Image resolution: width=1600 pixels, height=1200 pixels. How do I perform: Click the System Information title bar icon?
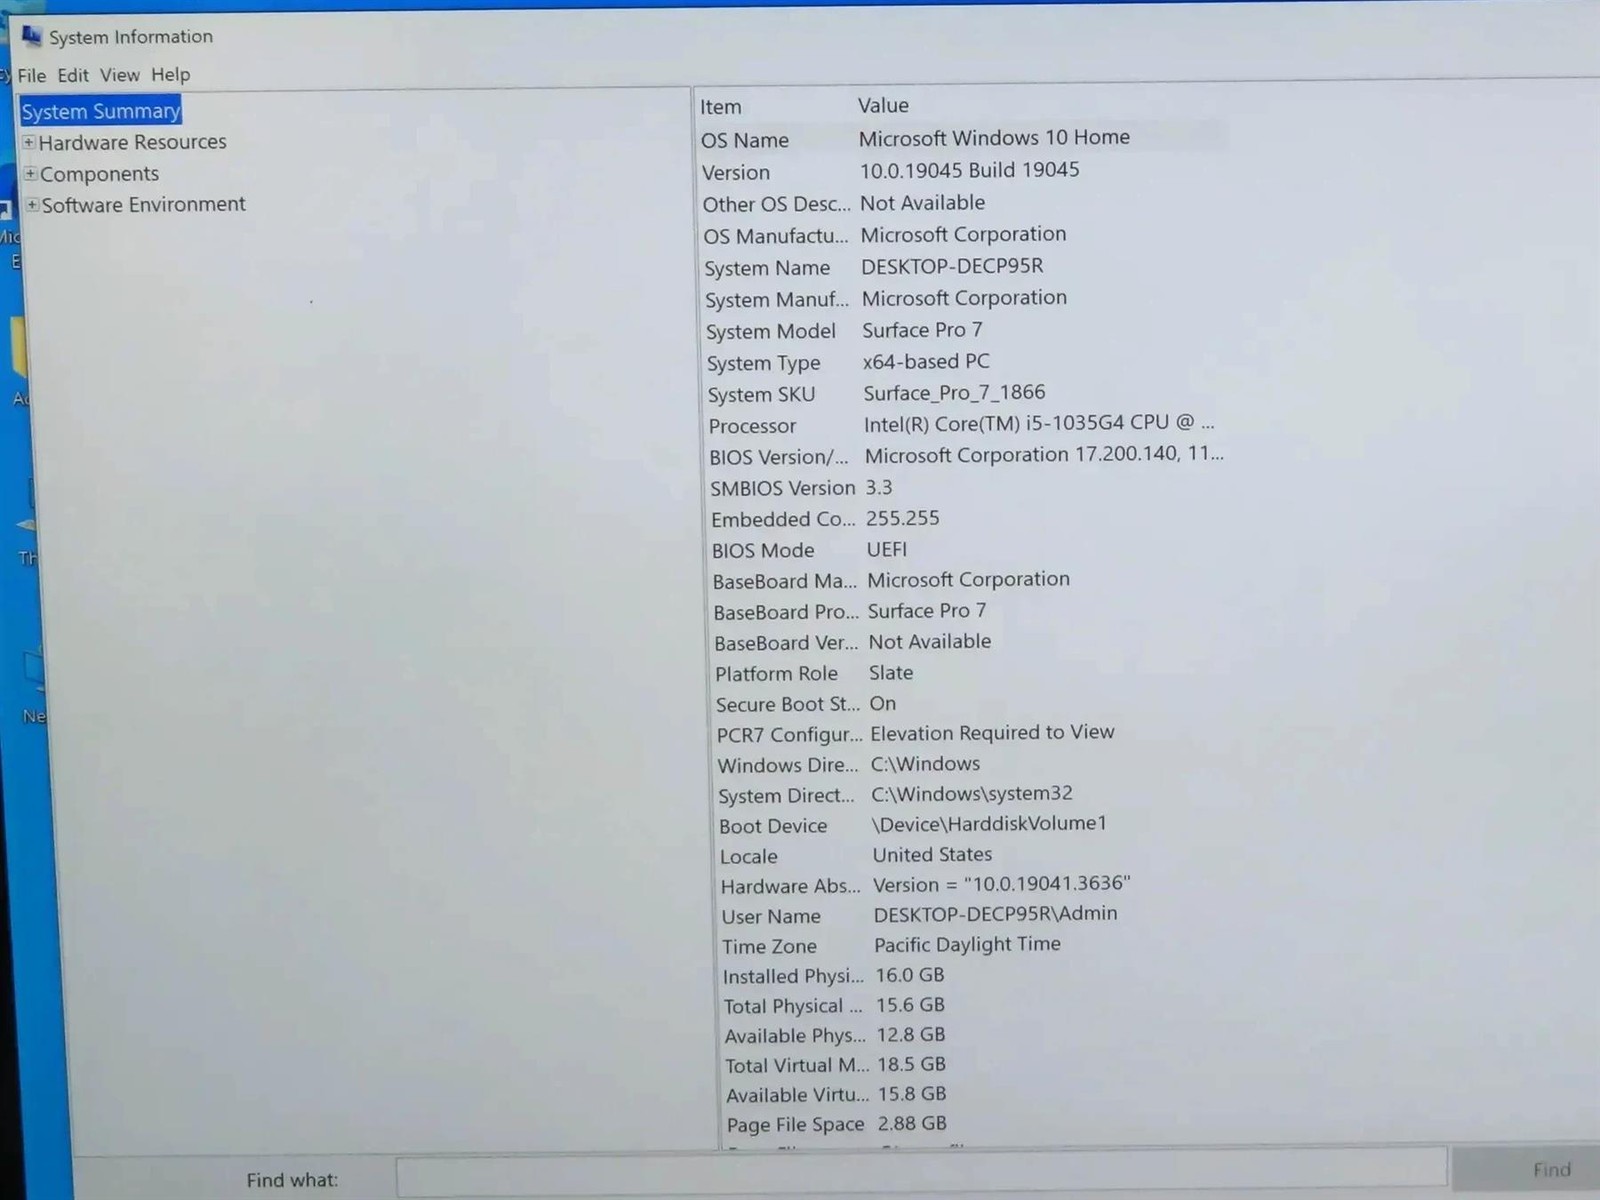pos(32,36)
